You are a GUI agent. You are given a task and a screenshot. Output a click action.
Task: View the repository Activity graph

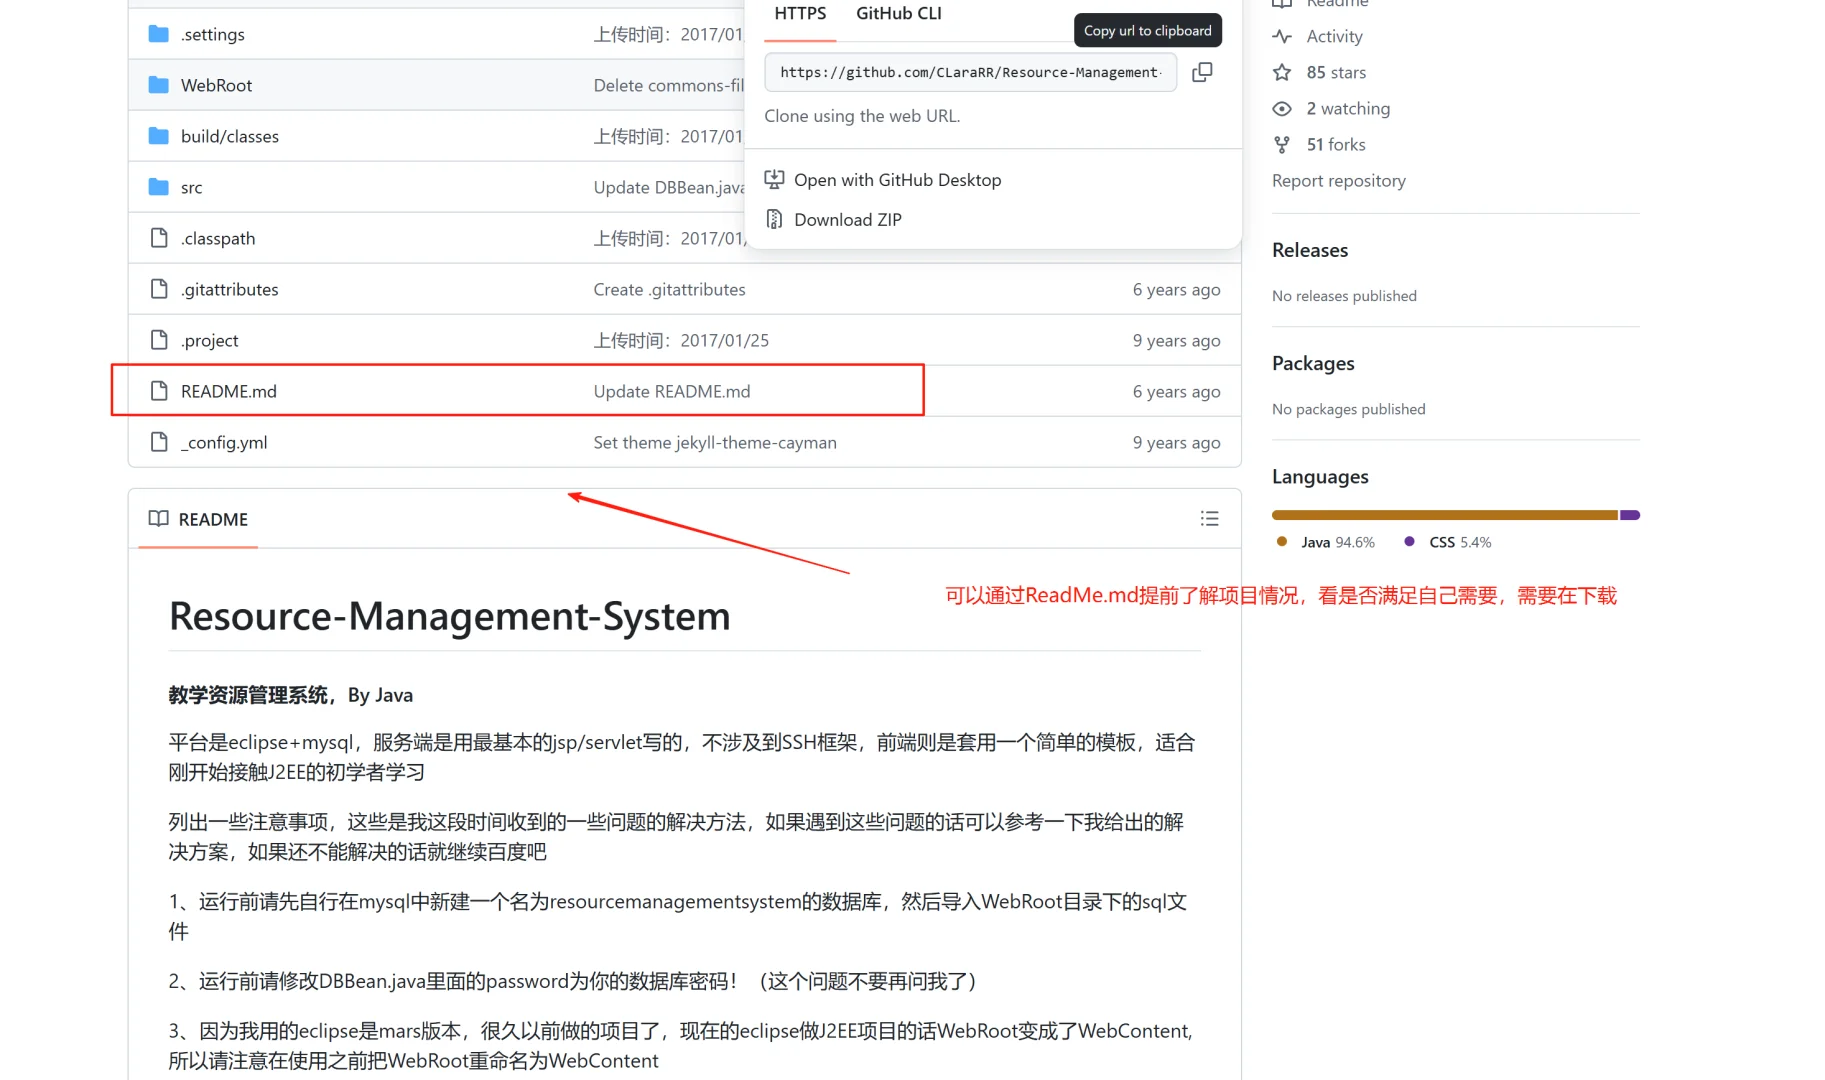click(1334, 36)
